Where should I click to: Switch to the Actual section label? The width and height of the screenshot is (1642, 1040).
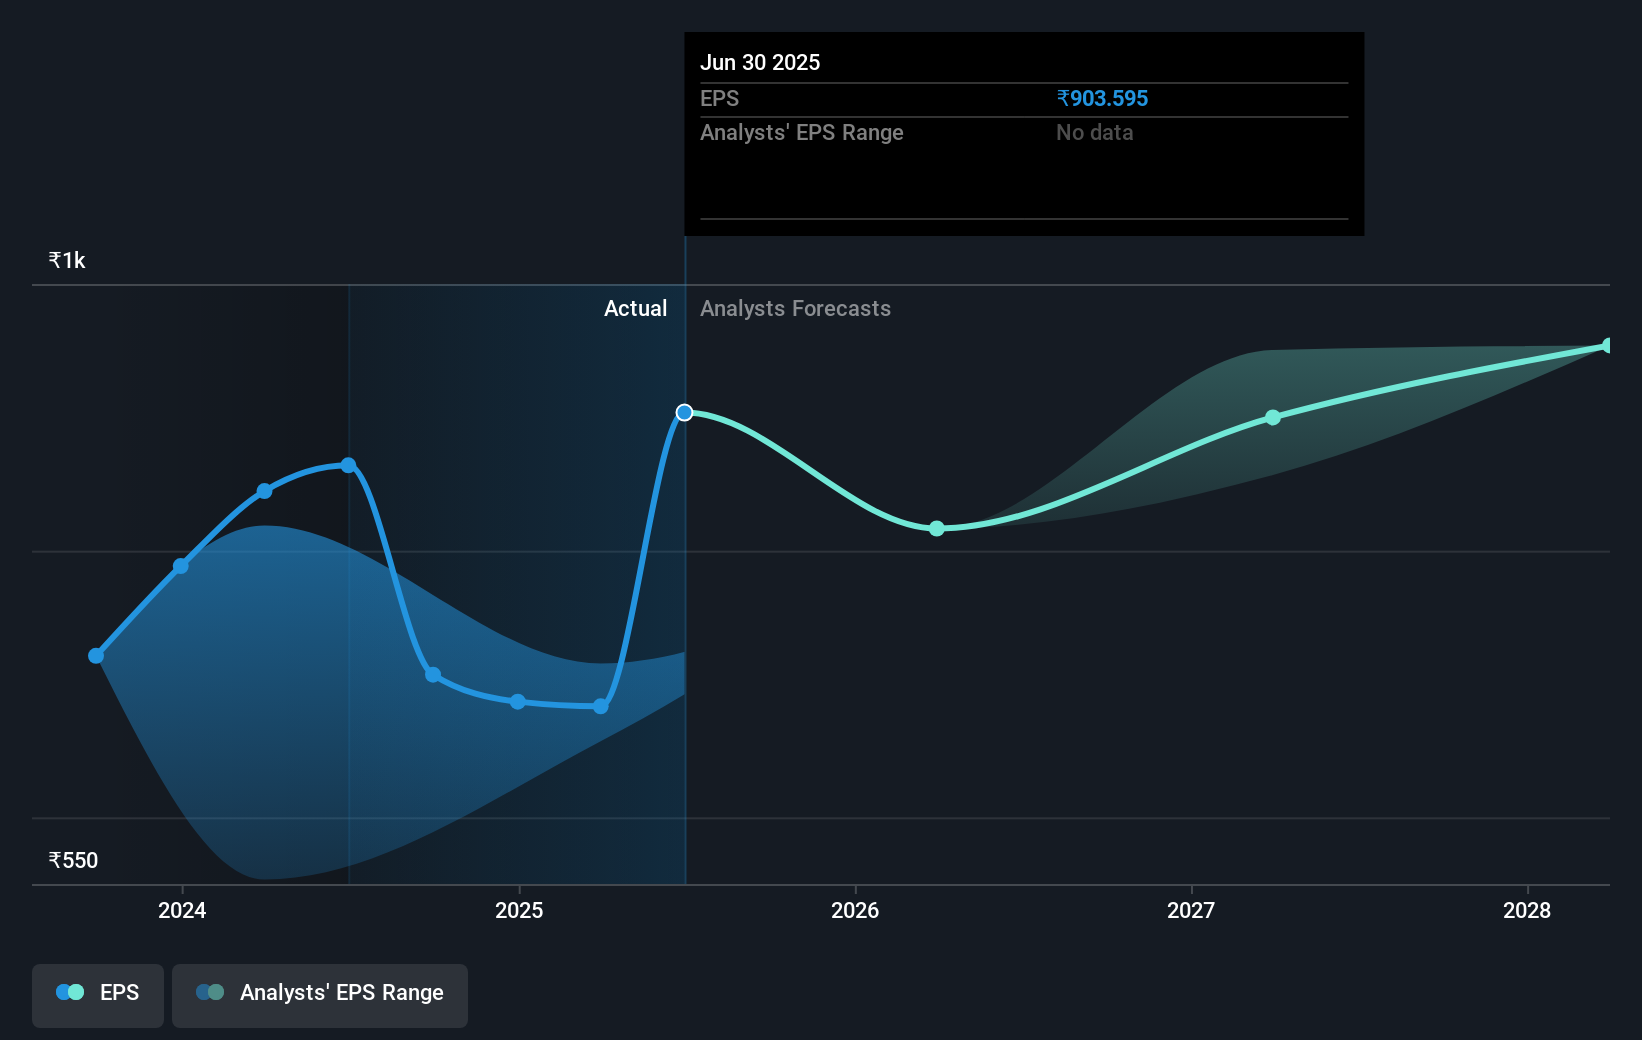[636, 308]
